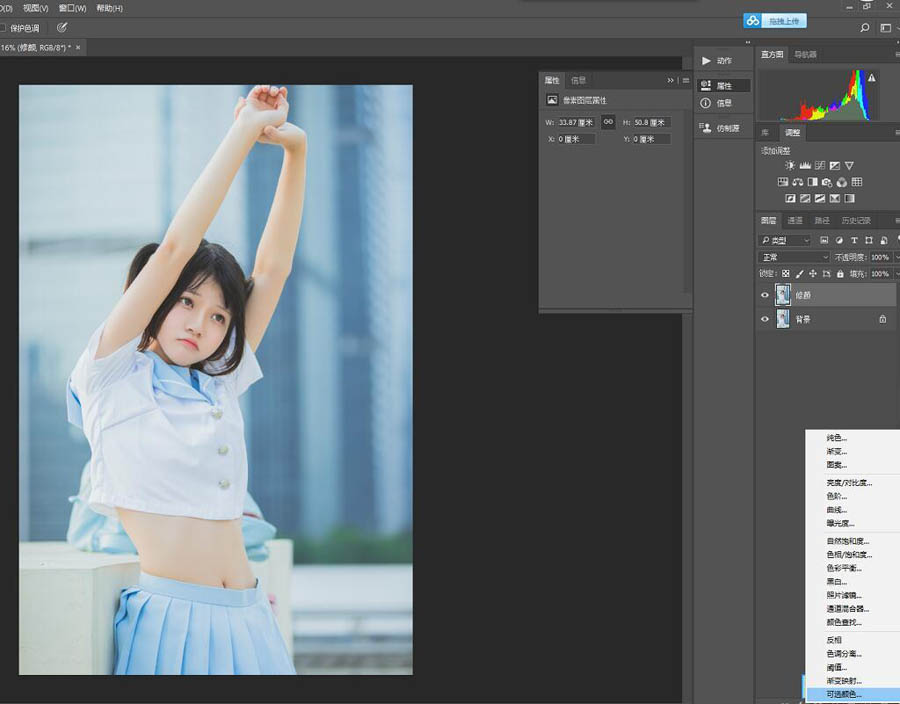Open the blend mode dropdown (正常)
This screenshot has width=900, height=704.
point(795,257)
